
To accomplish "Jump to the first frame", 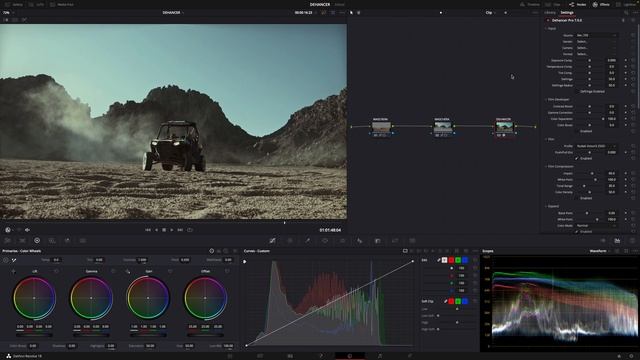I will pos(148,230).
